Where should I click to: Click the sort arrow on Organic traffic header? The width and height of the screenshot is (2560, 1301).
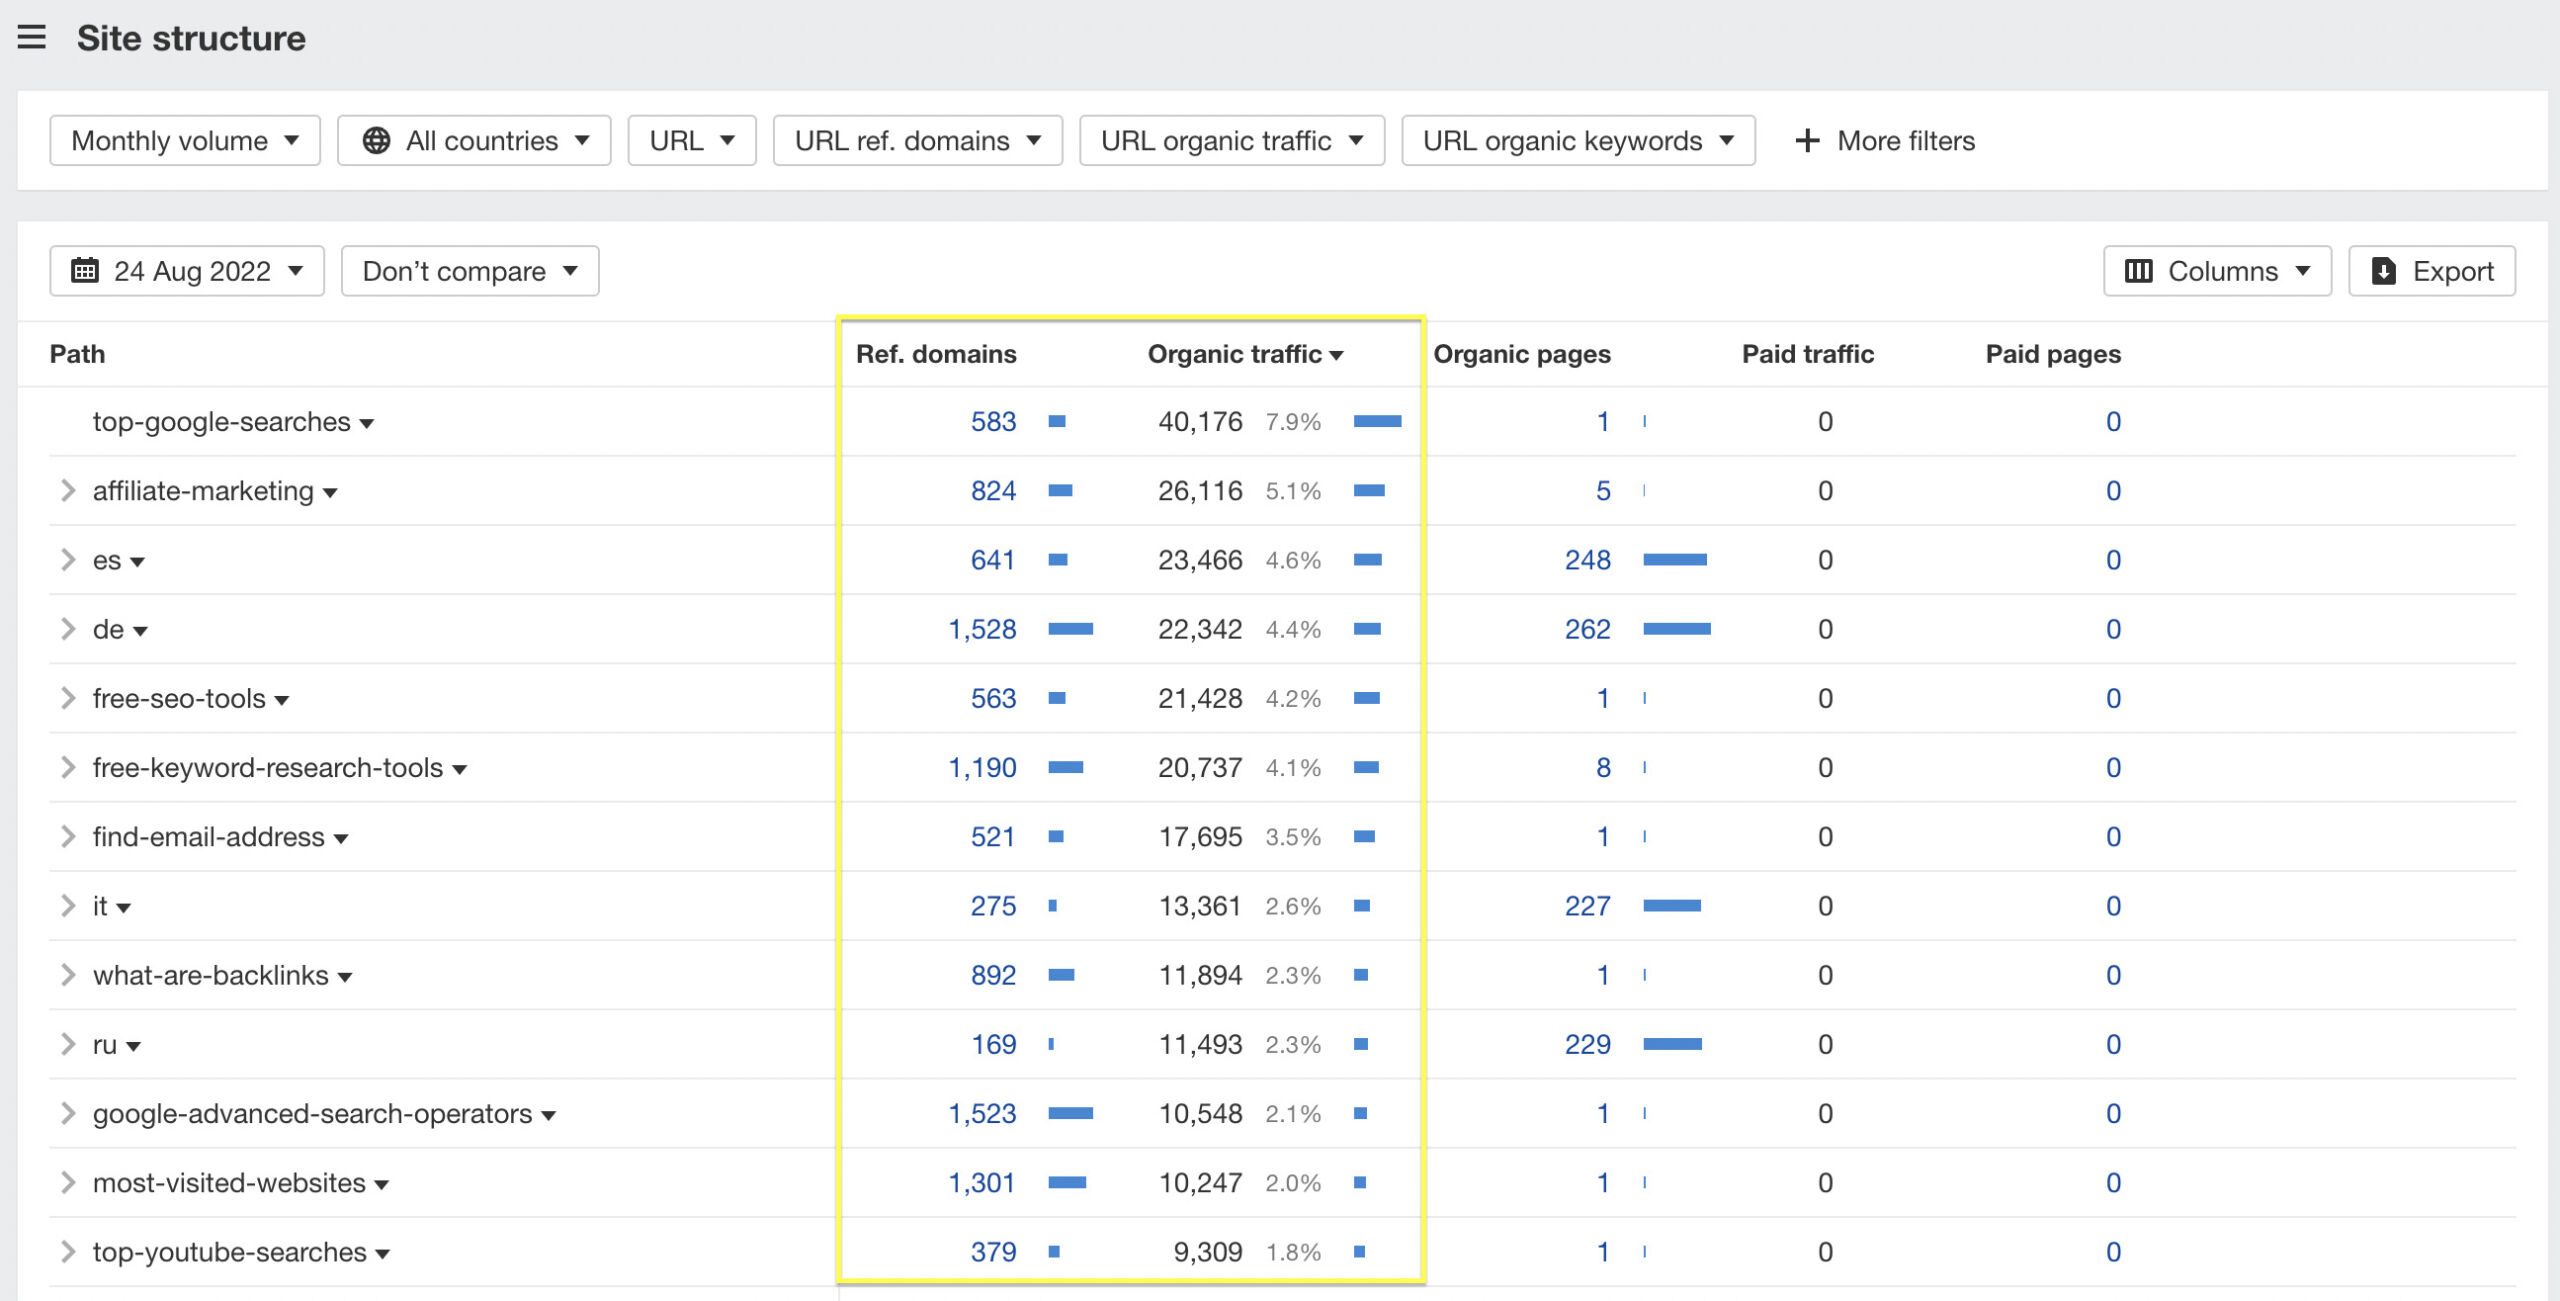click(1337, 354)
